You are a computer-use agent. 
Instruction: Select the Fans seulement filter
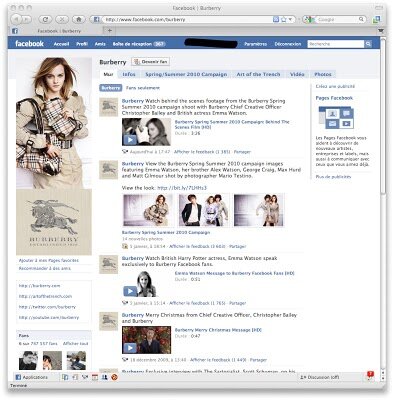[x=143, y=88]
